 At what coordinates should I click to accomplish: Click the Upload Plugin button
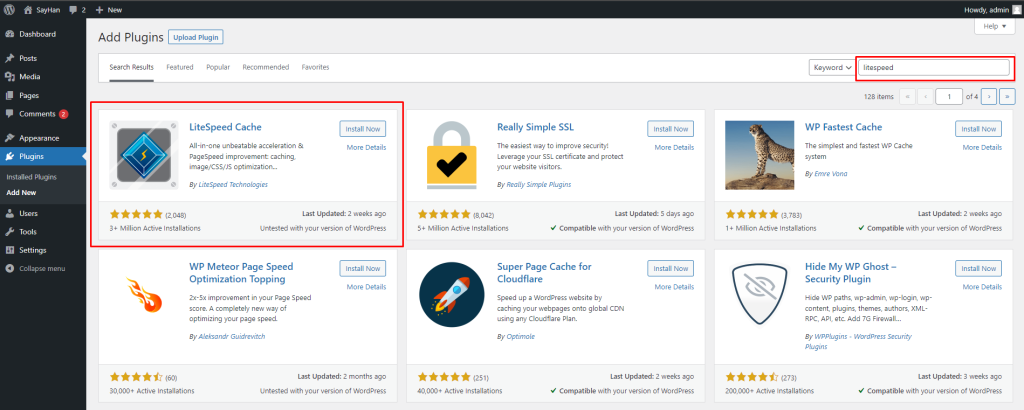(196, 37)
